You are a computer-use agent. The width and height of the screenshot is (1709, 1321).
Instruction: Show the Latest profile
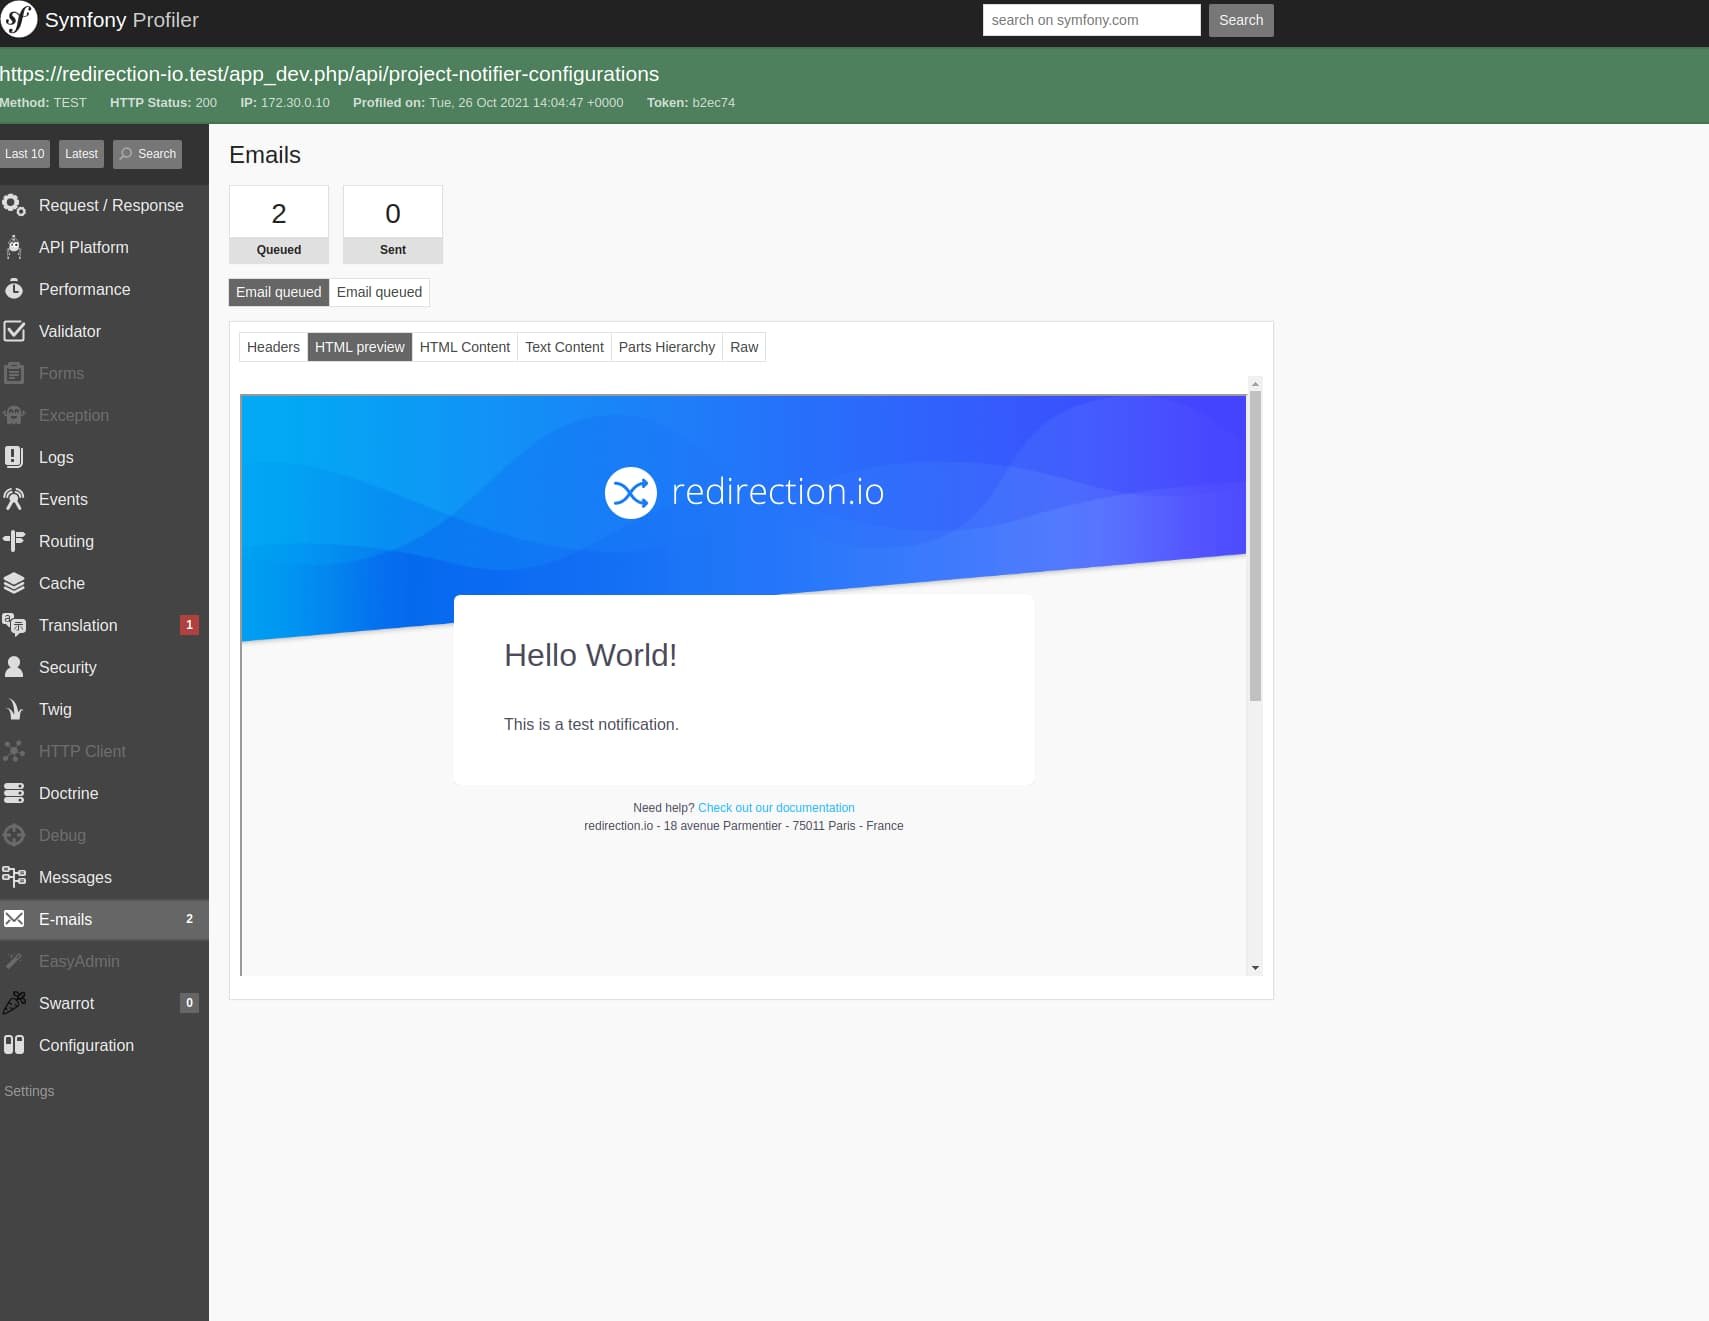pyautogui.click(x=81, y=153)
